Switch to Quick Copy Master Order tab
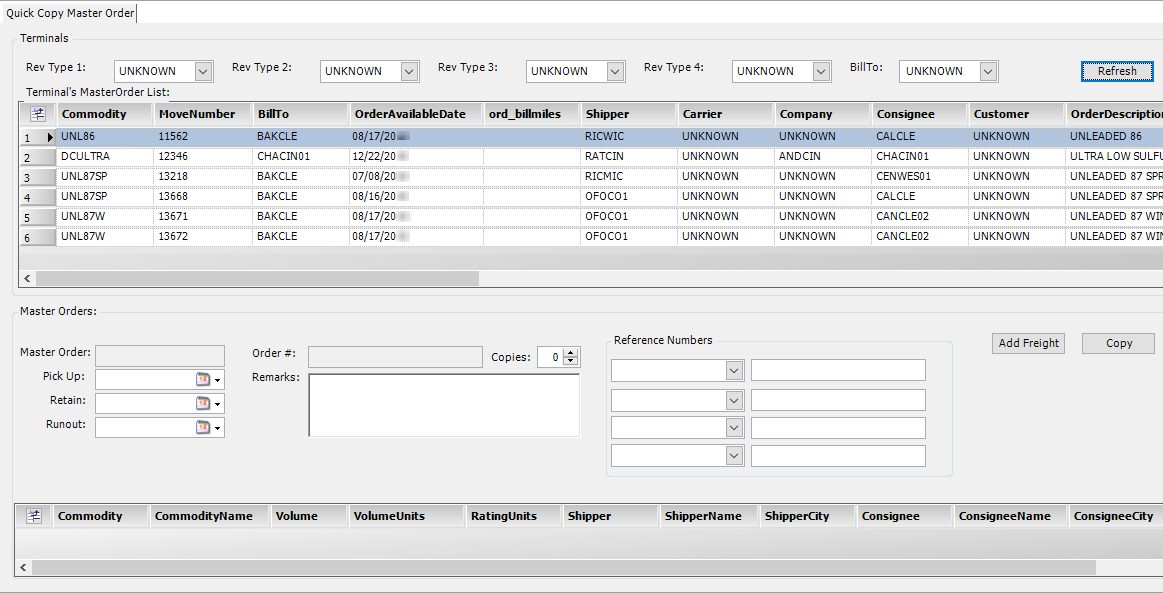 (x=69, y=13)
